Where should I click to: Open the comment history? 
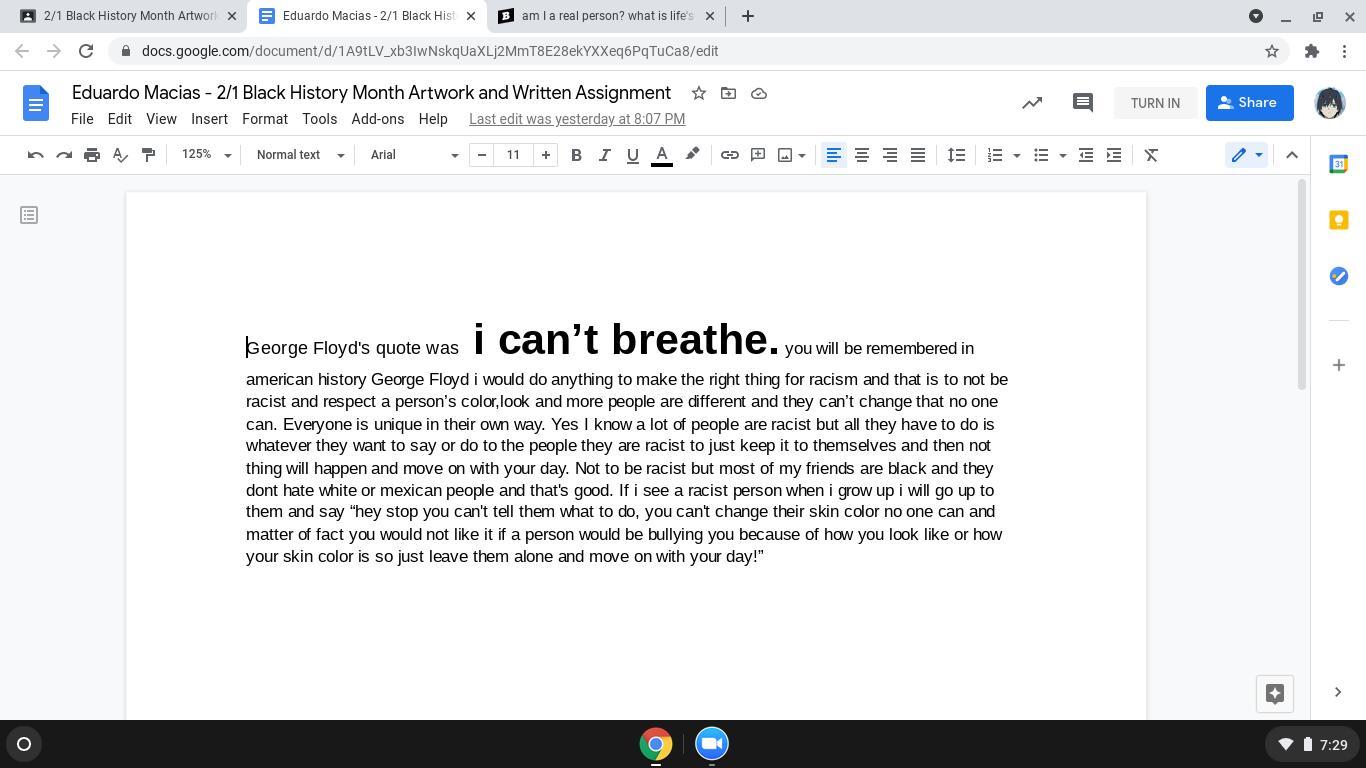[1082, 103]
